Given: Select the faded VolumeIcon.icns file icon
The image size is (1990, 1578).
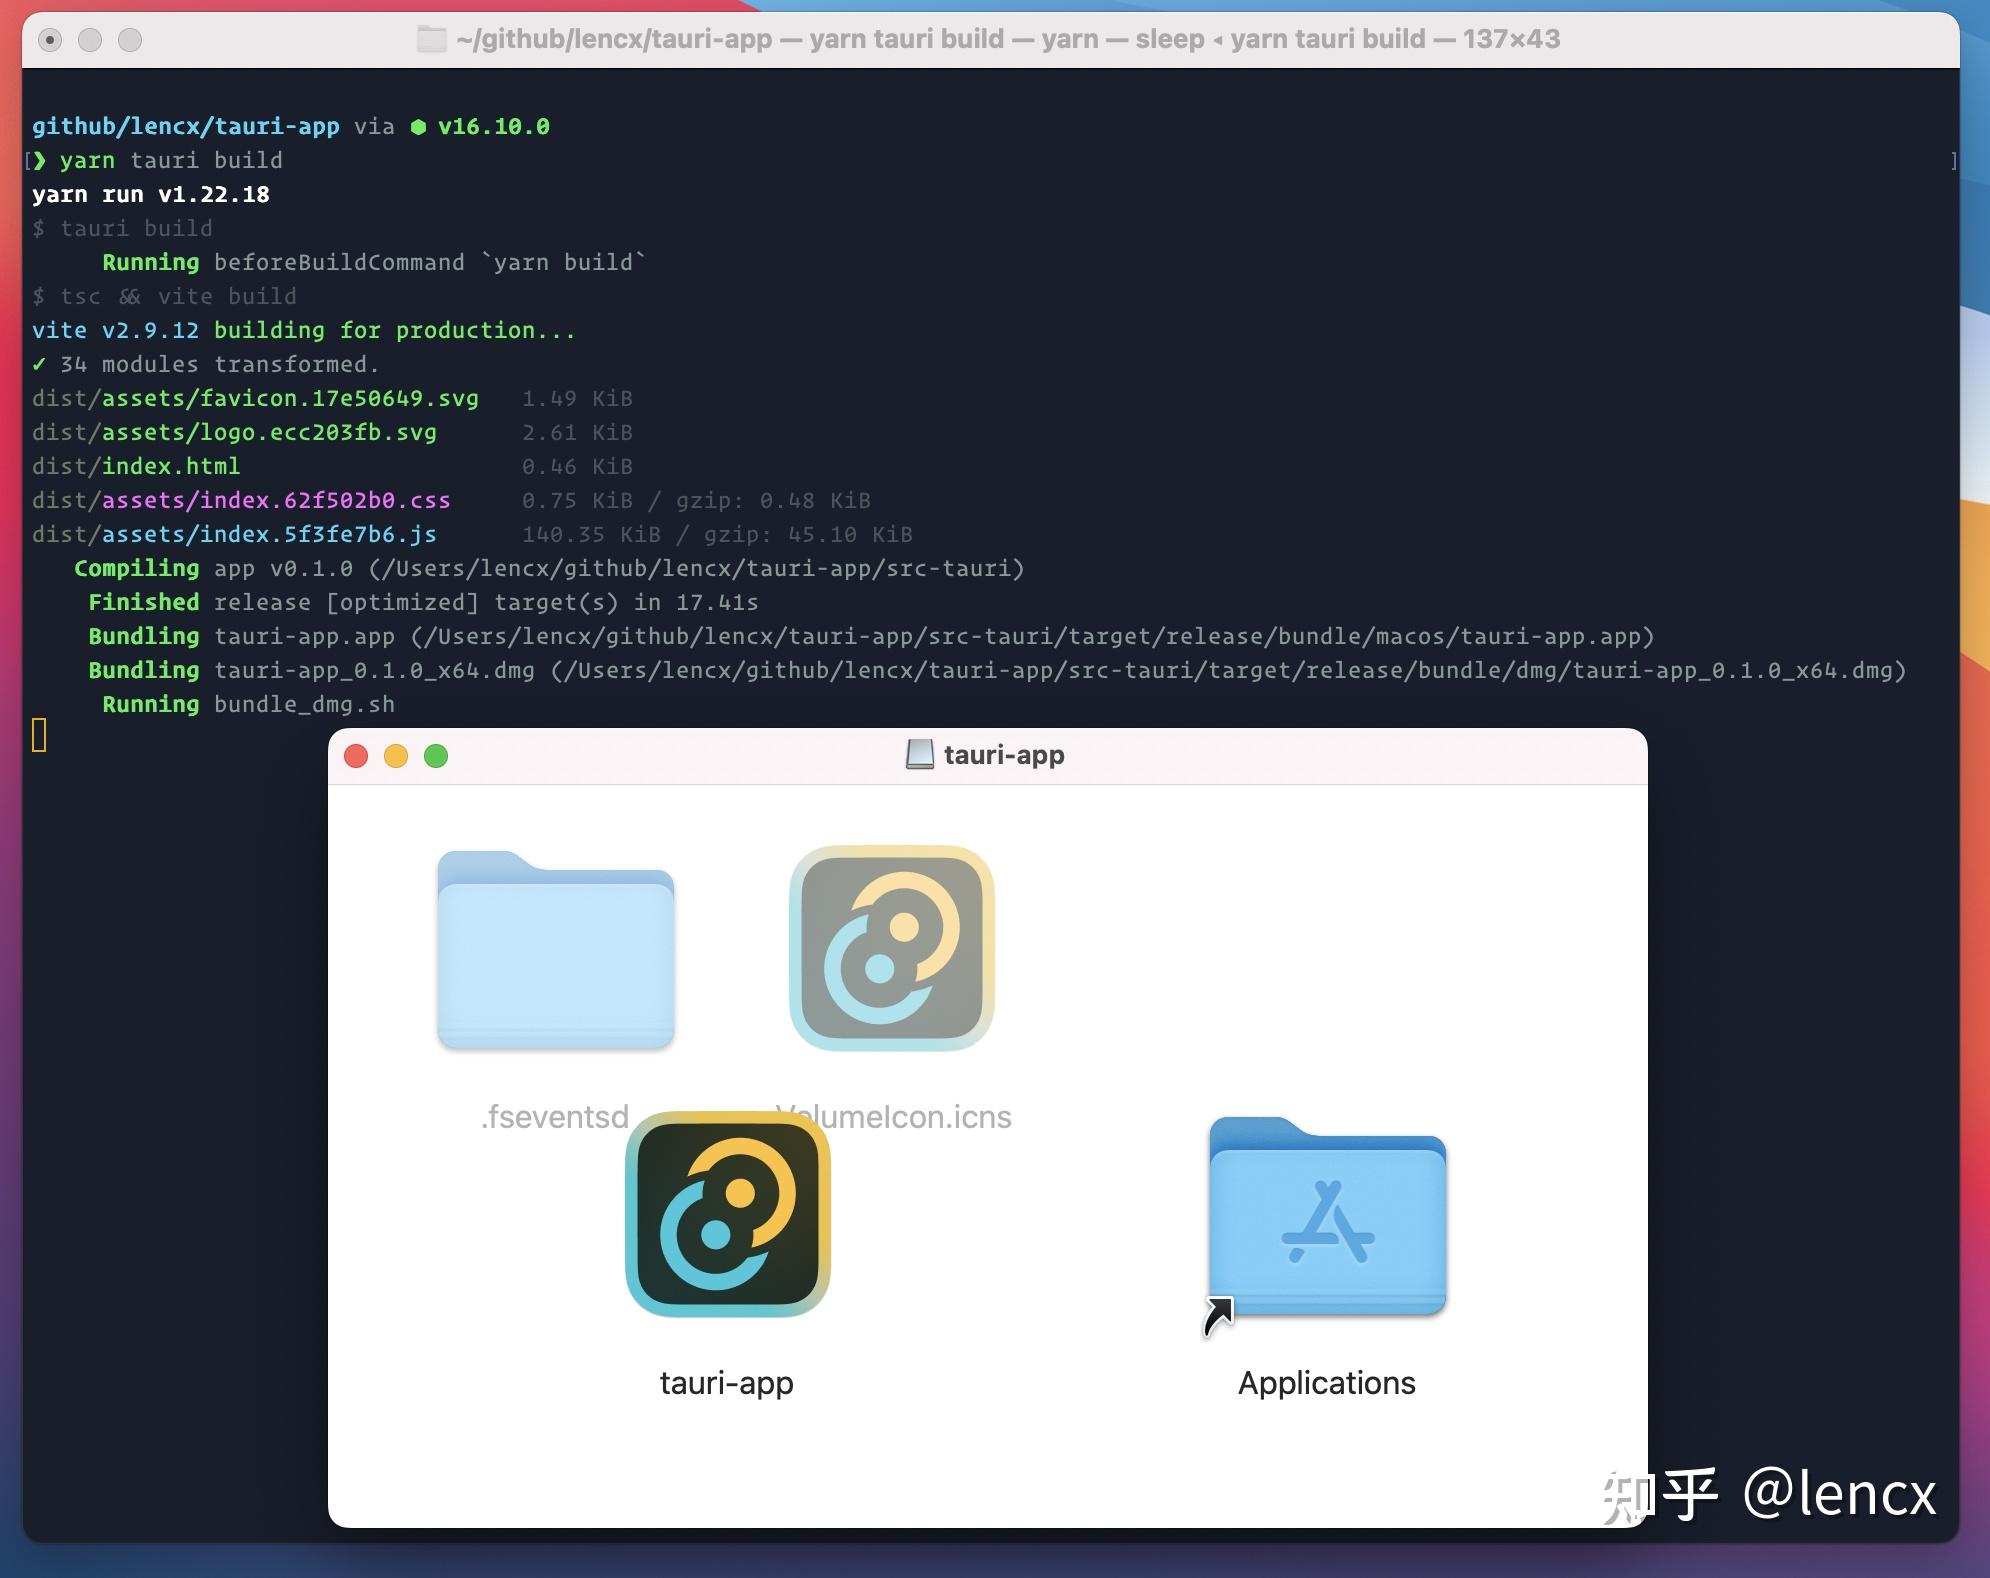Looking at the screenshot, I should point(891,948).
